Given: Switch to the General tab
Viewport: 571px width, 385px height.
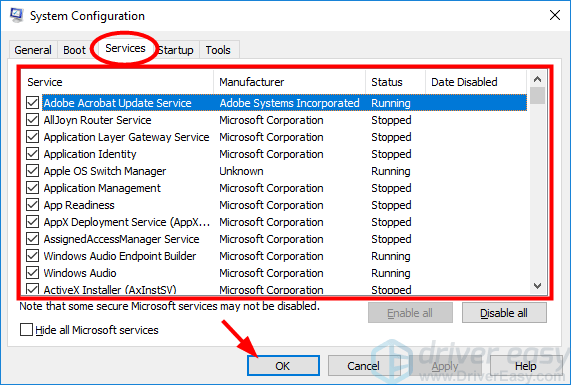Looking at the screenshot, I should click(33, 50).
